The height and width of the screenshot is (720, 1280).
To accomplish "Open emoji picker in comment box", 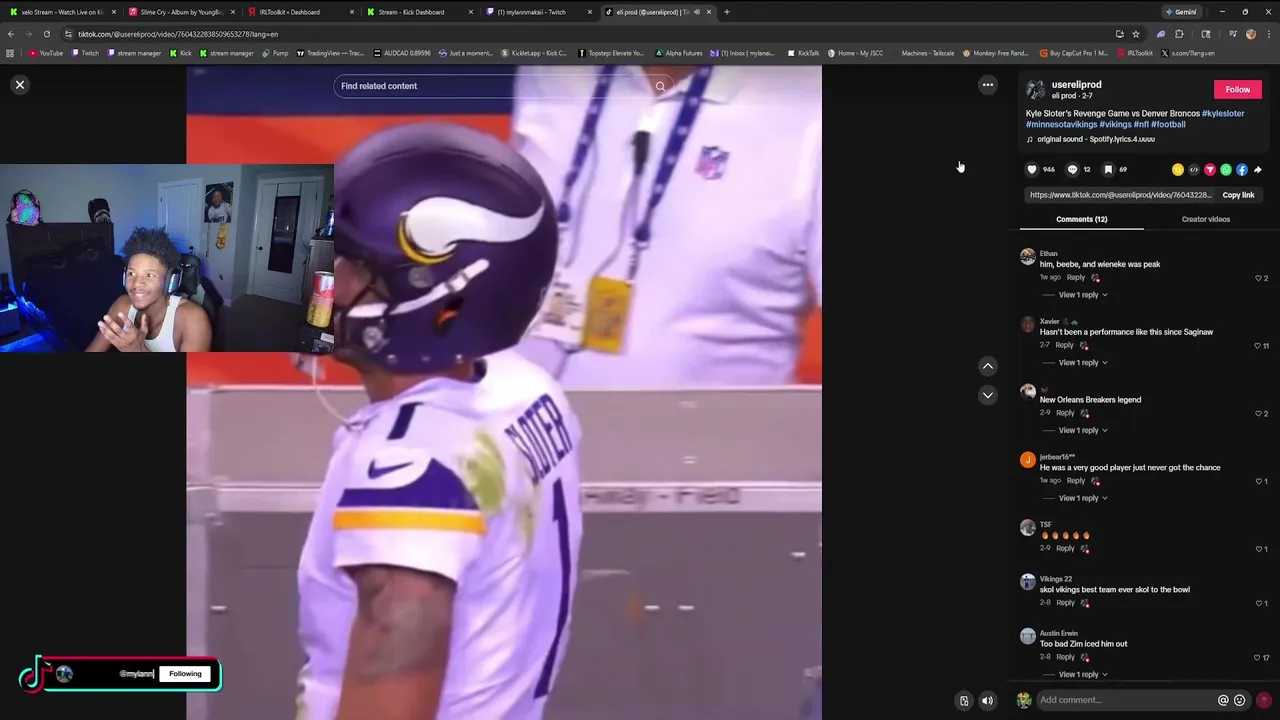I will 1240,700.
